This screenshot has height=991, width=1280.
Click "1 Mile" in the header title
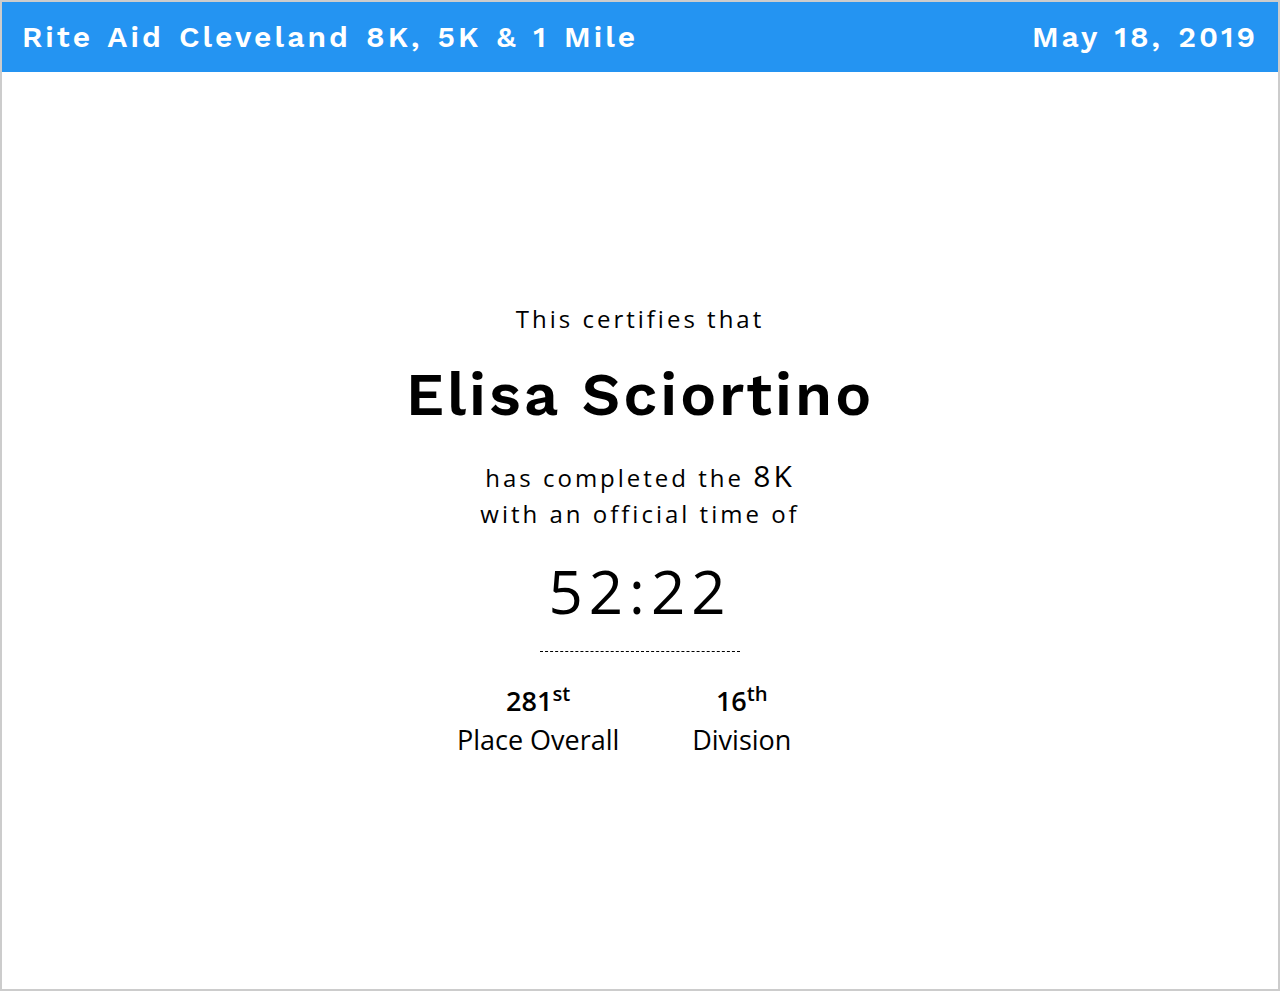click(584, 38)
